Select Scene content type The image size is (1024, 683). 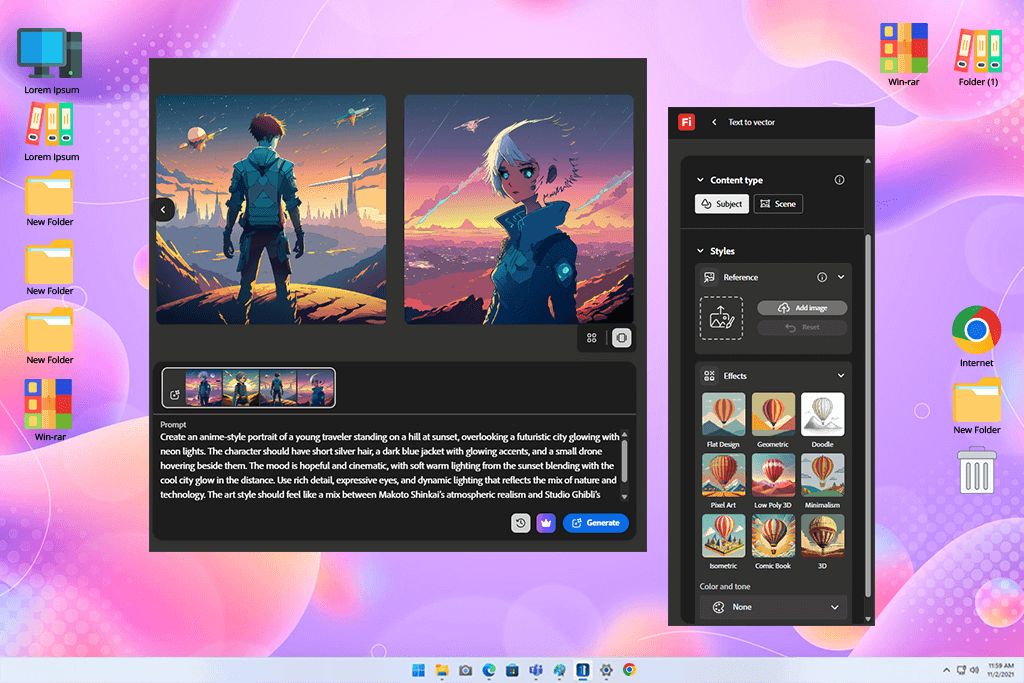(x=778, y=204)
